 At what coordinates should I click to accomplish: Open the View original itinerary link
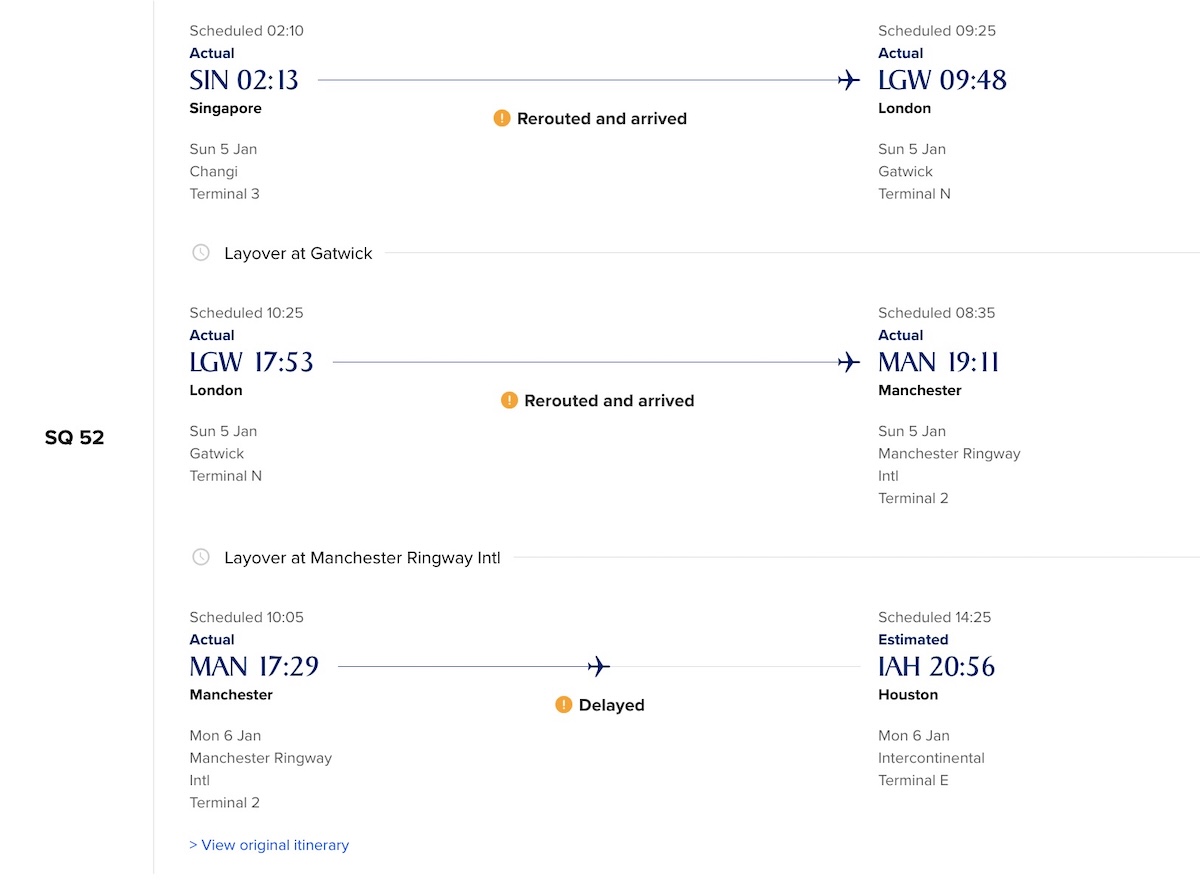click(x=269, y=845)
